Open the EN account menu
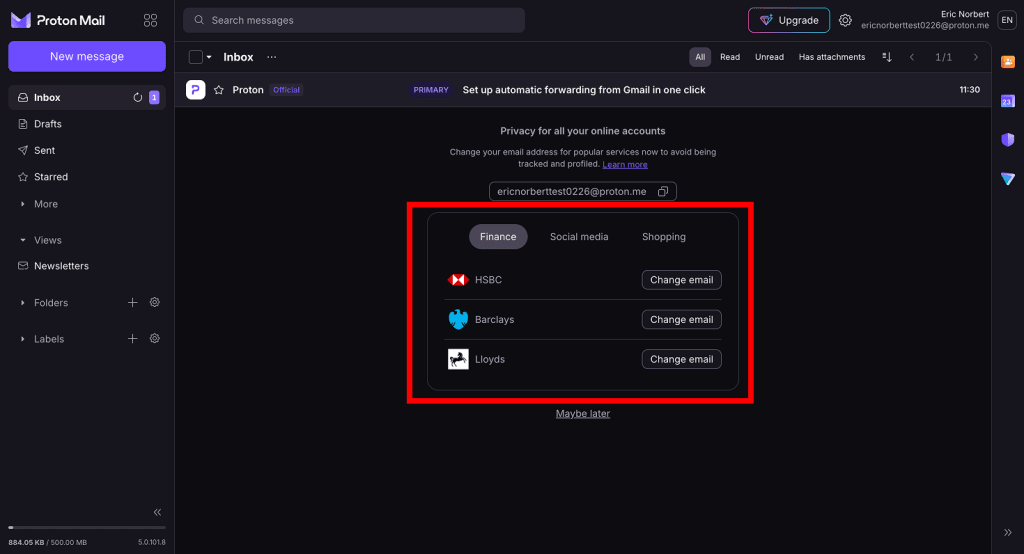The width and height of the screenshot is (1024, 554). (1007, 20)
